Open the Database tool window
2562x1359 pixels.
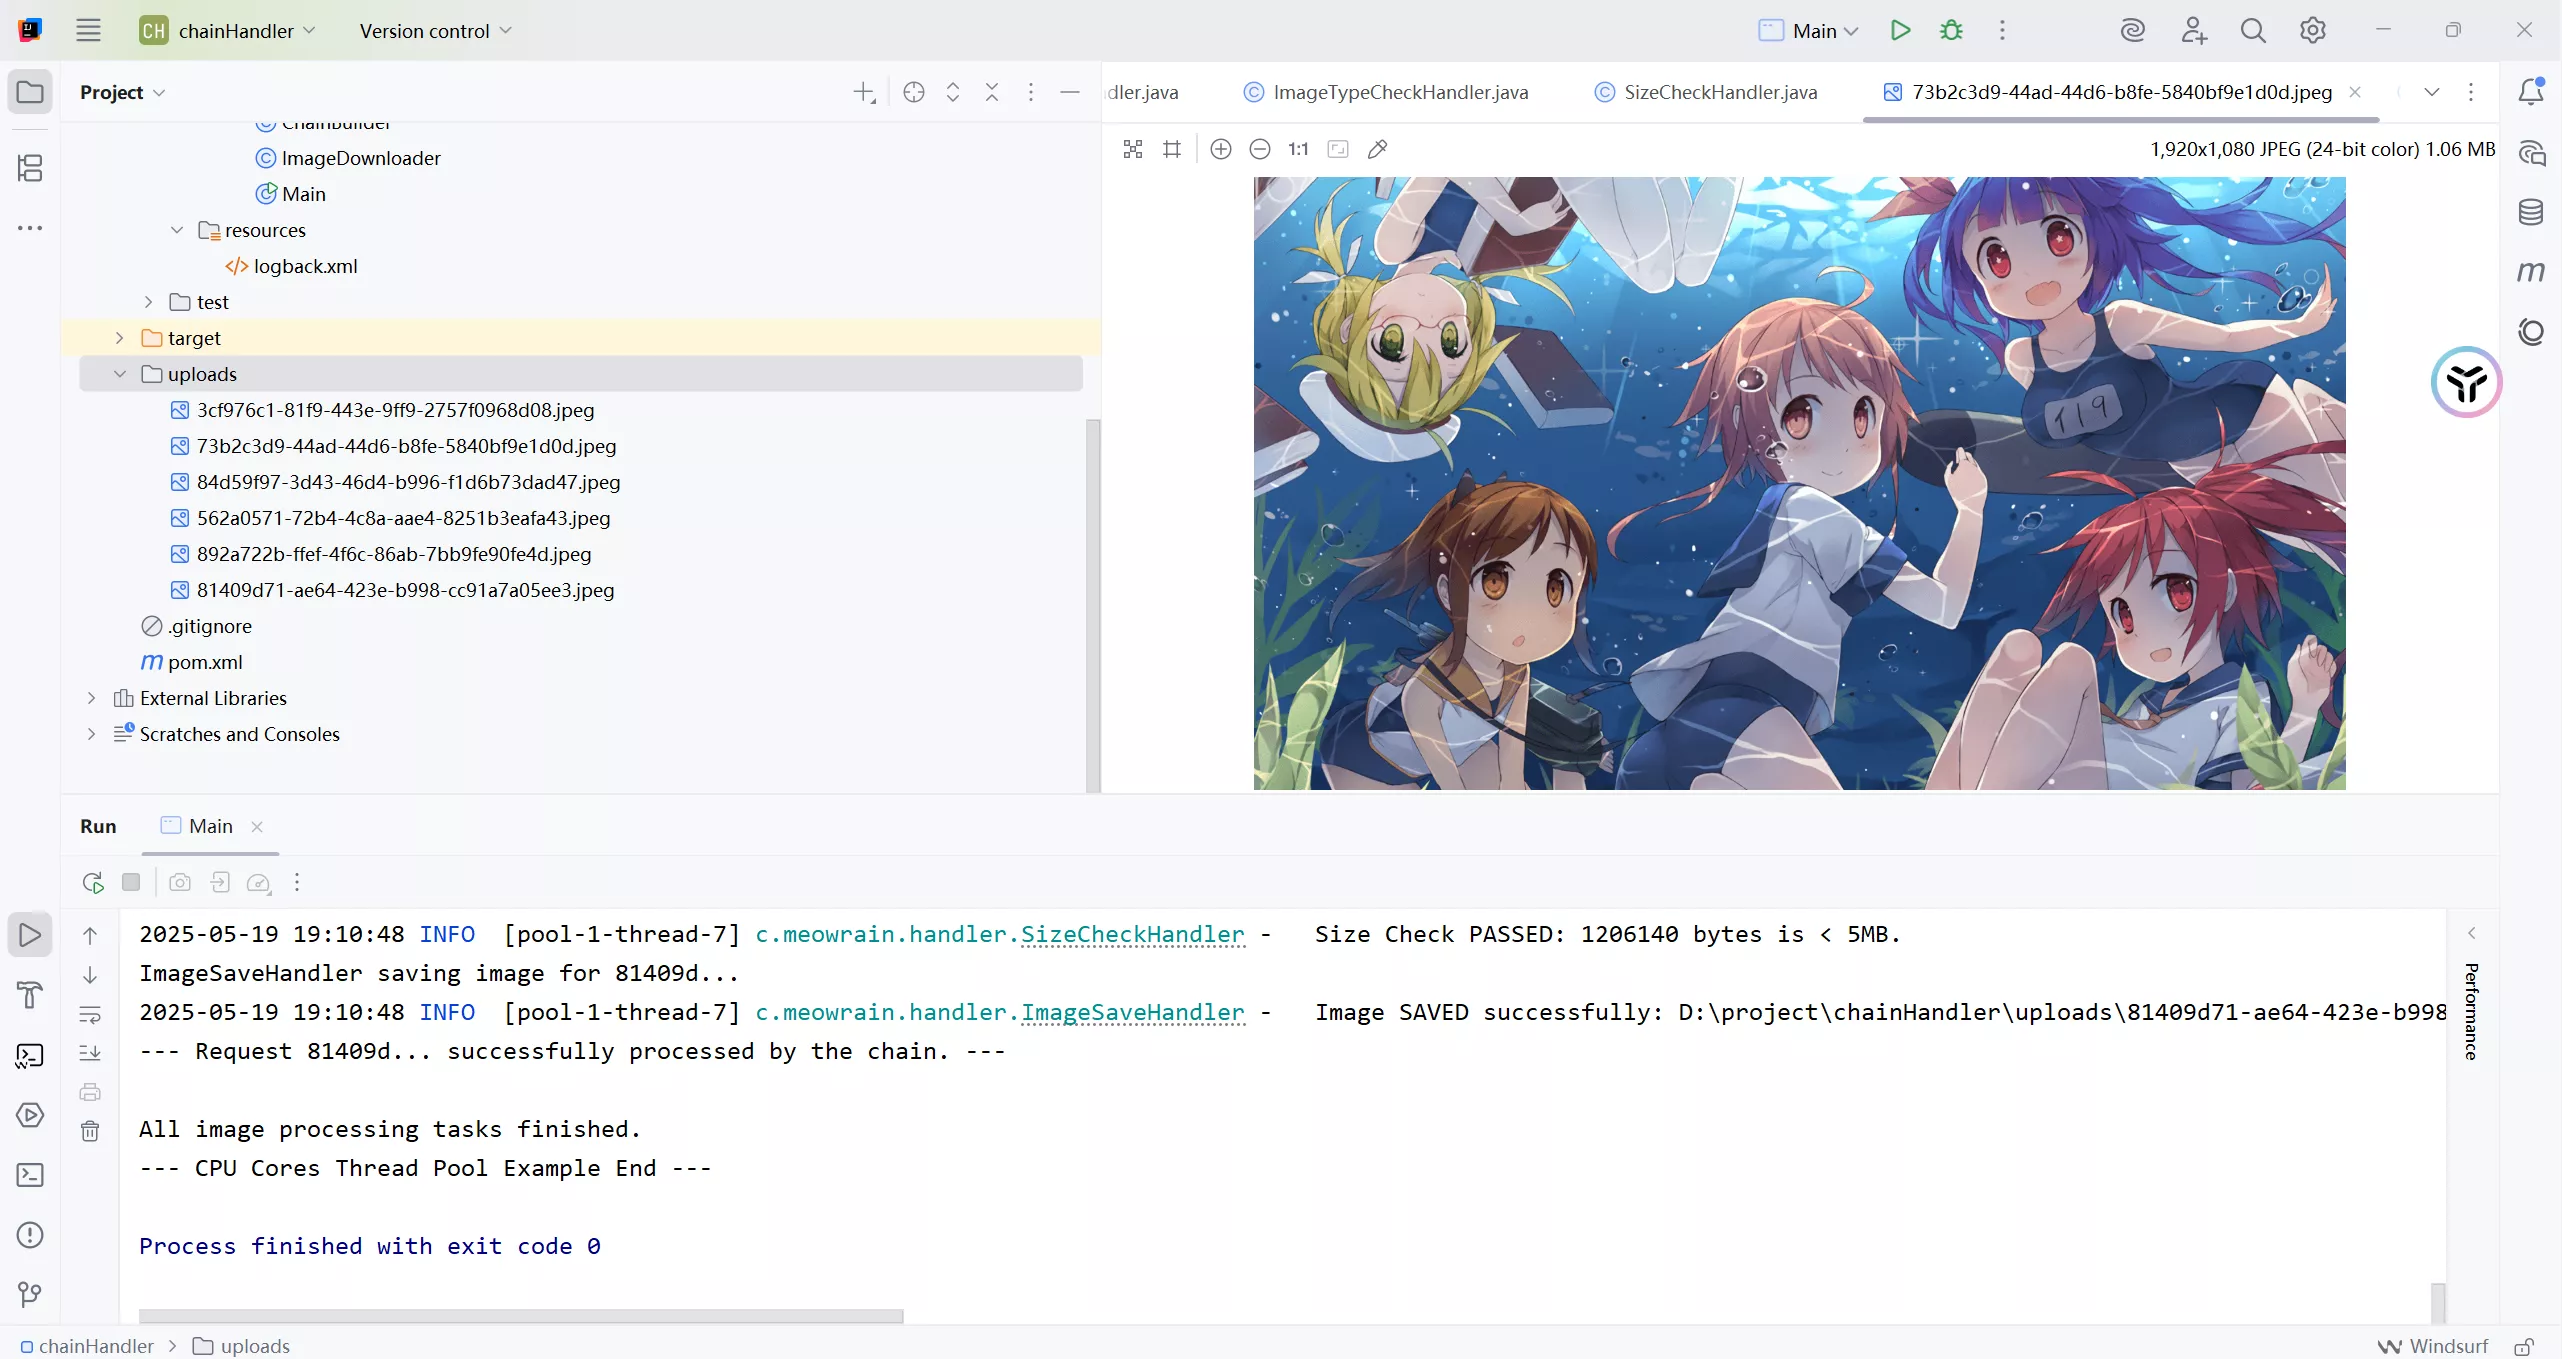click(x=2530, y=212)
